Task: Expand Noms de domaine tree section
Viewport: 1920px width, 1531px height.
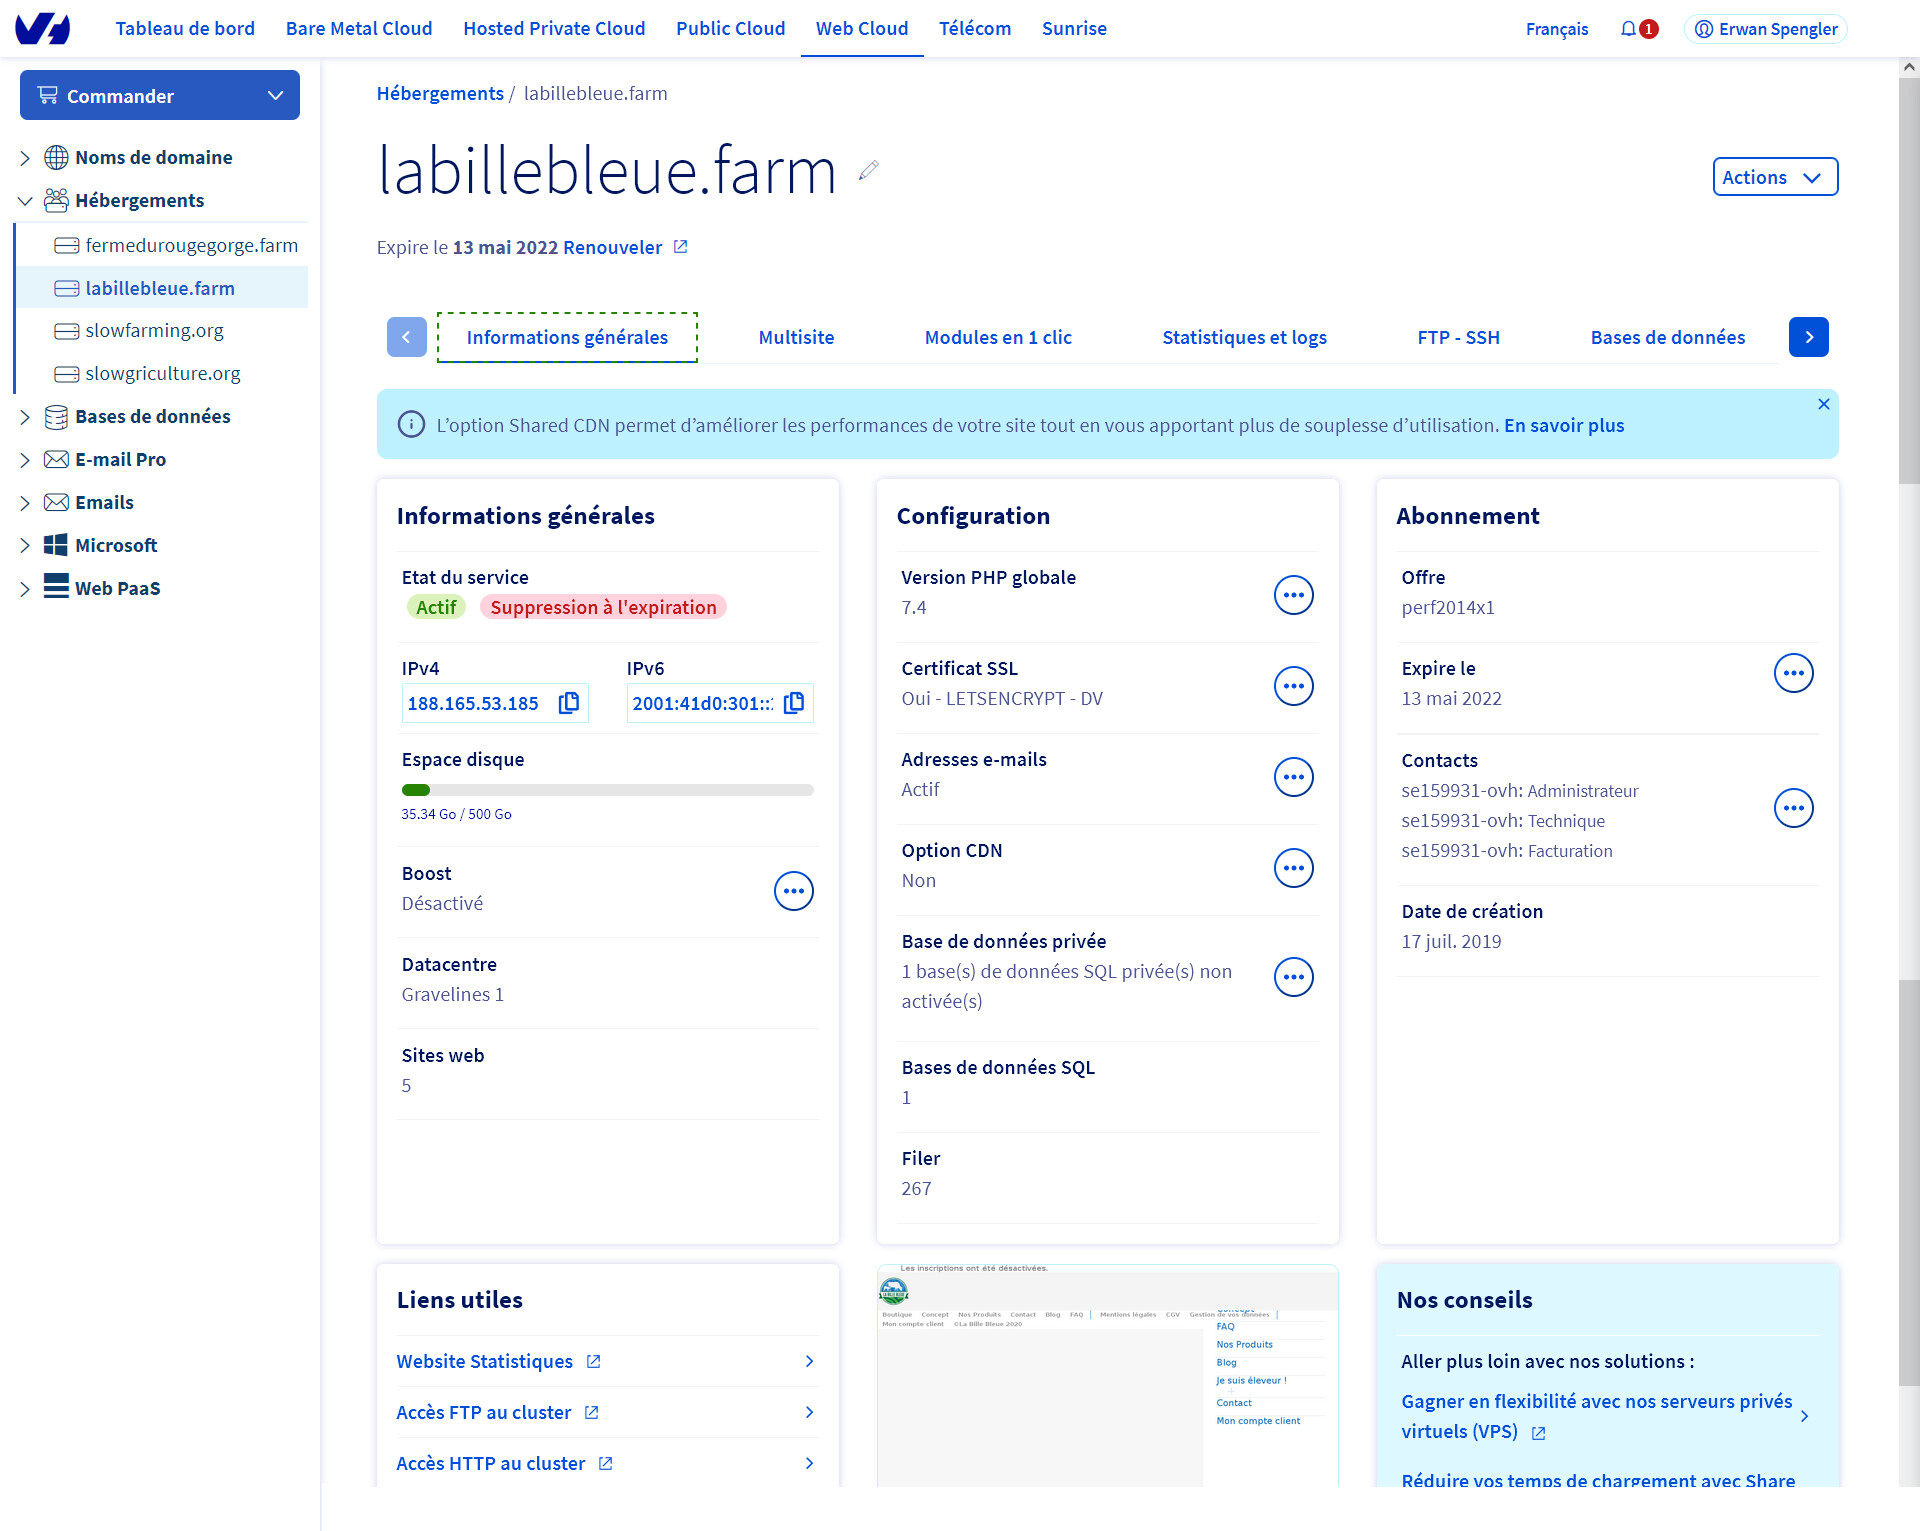Action: click(x=25, y=158)
